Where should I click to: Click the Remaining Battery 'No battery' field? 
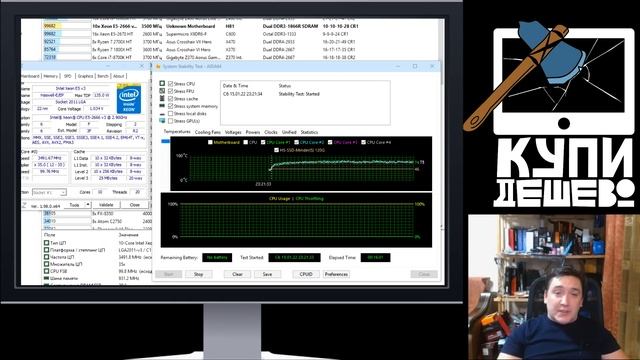point(217,258)
